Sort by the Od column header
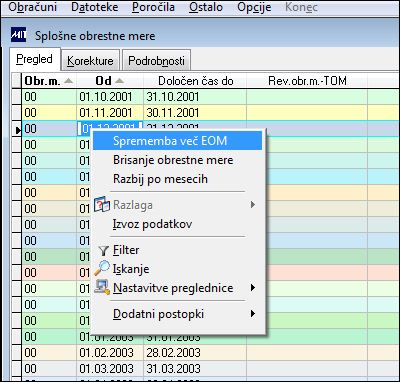This screenshot has height=382, width=400. click(110, 81)
